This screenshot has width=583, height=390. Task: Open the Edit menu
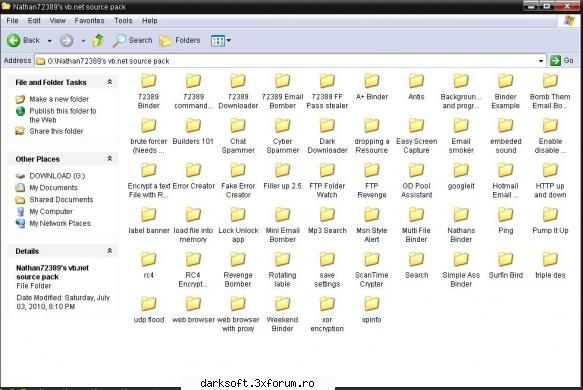pyautogui.click(x=34, y=20)
